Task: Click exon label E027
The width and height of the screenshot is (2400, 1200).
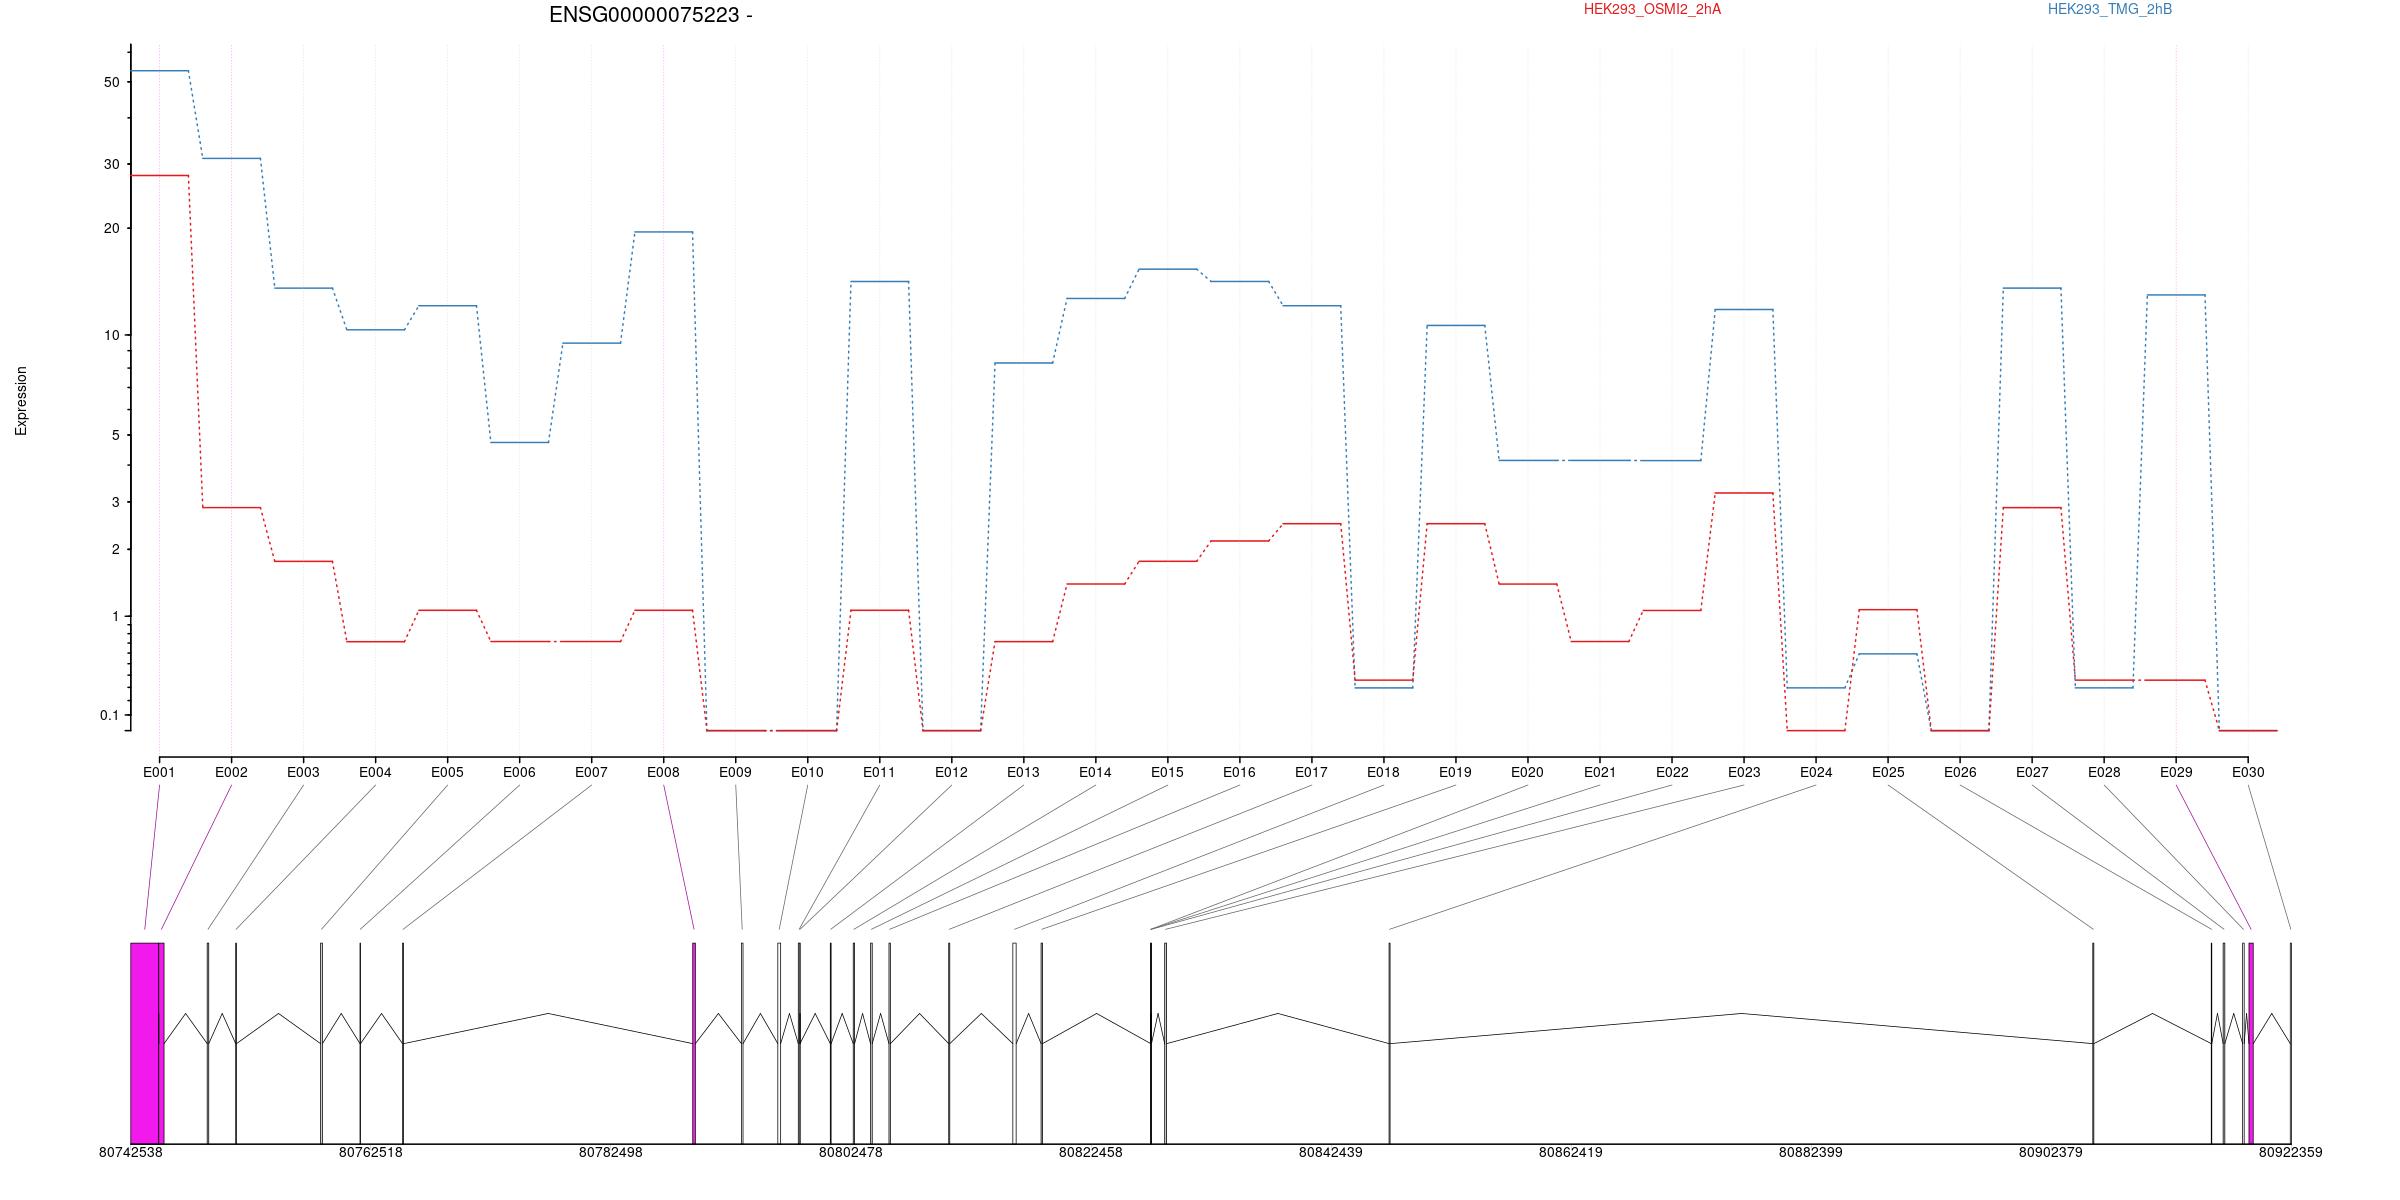Action: click(x=2032, y=772)
